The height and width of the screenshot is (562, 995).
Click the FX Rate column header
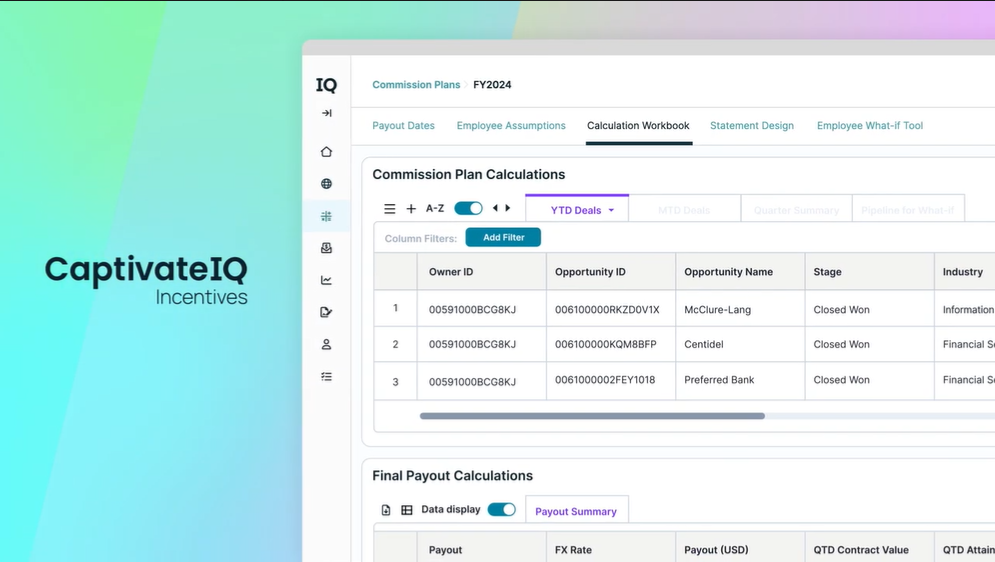pyautogui.click(x=611, y=549)
